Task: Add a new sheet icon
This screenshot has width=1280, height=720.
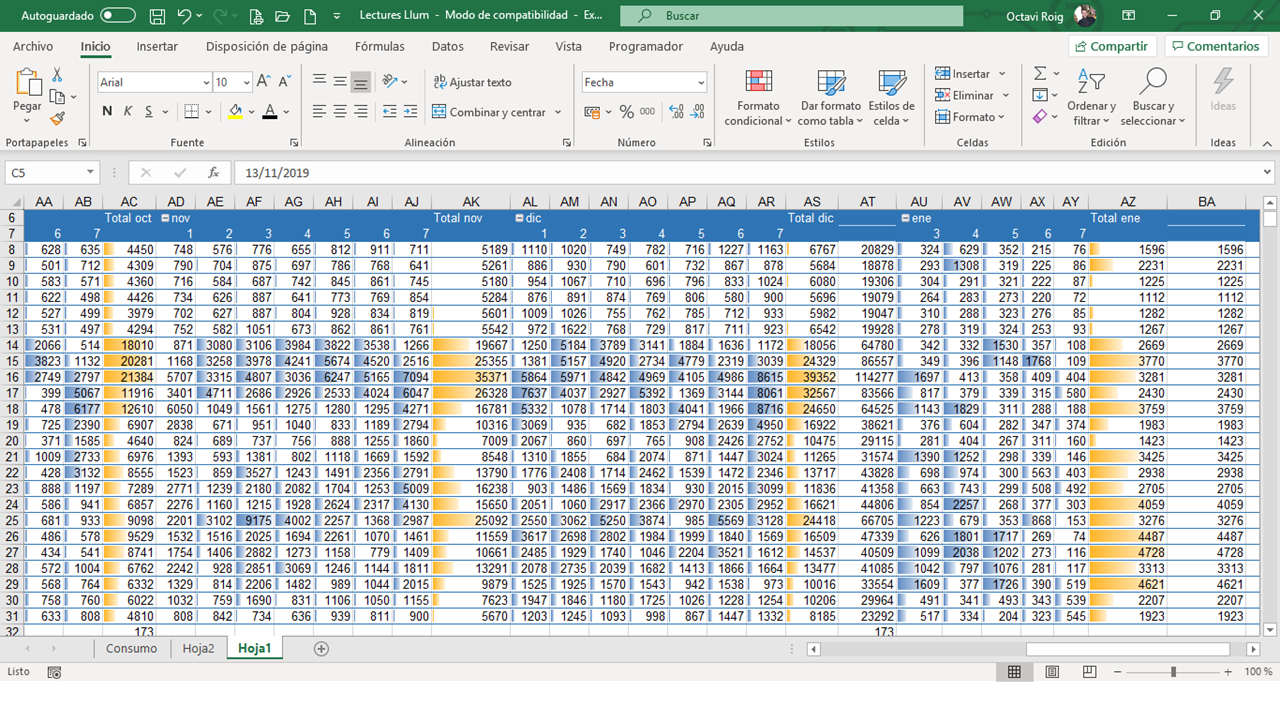Action: [321, 648]
